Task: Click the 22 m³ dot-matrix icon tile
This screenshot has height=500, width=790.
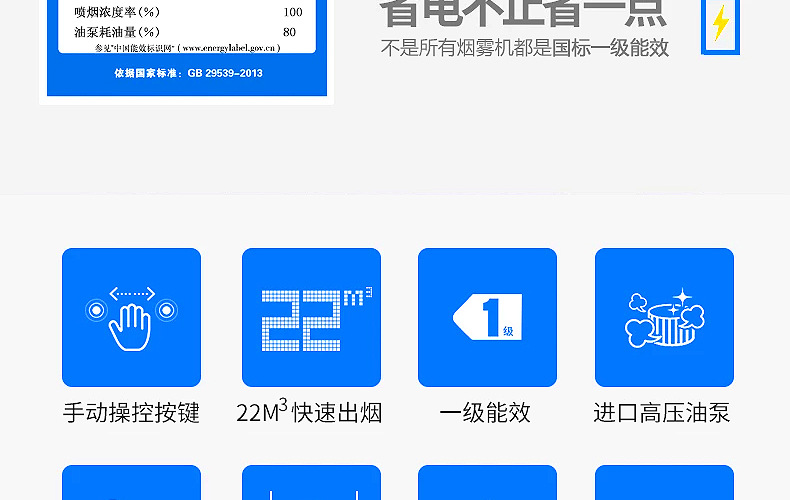Action: tap(311, 317)
